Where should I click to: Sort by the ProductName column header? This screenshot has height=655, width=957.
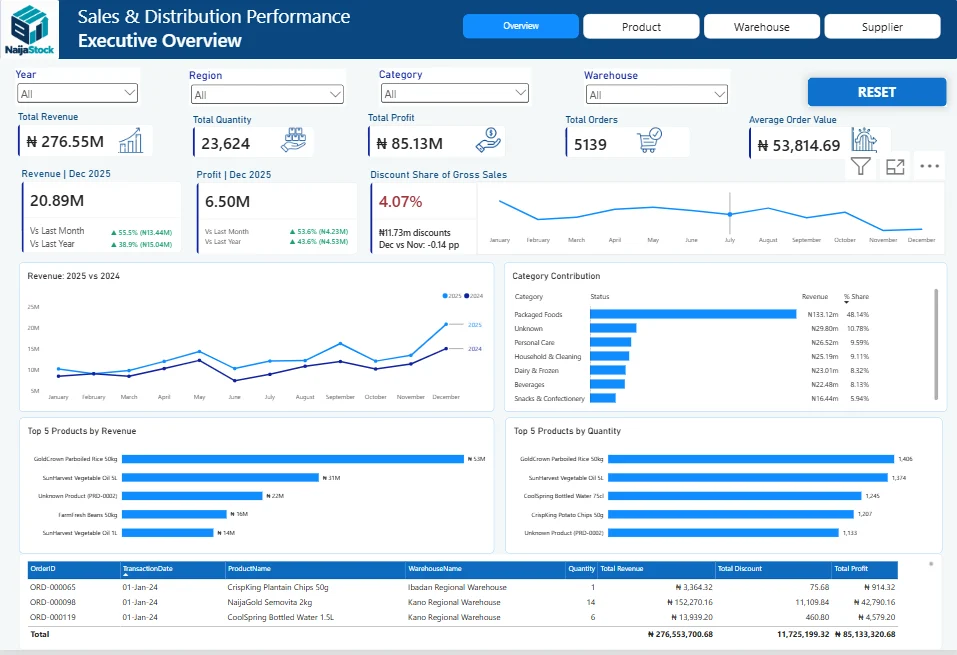pos(315,569)
